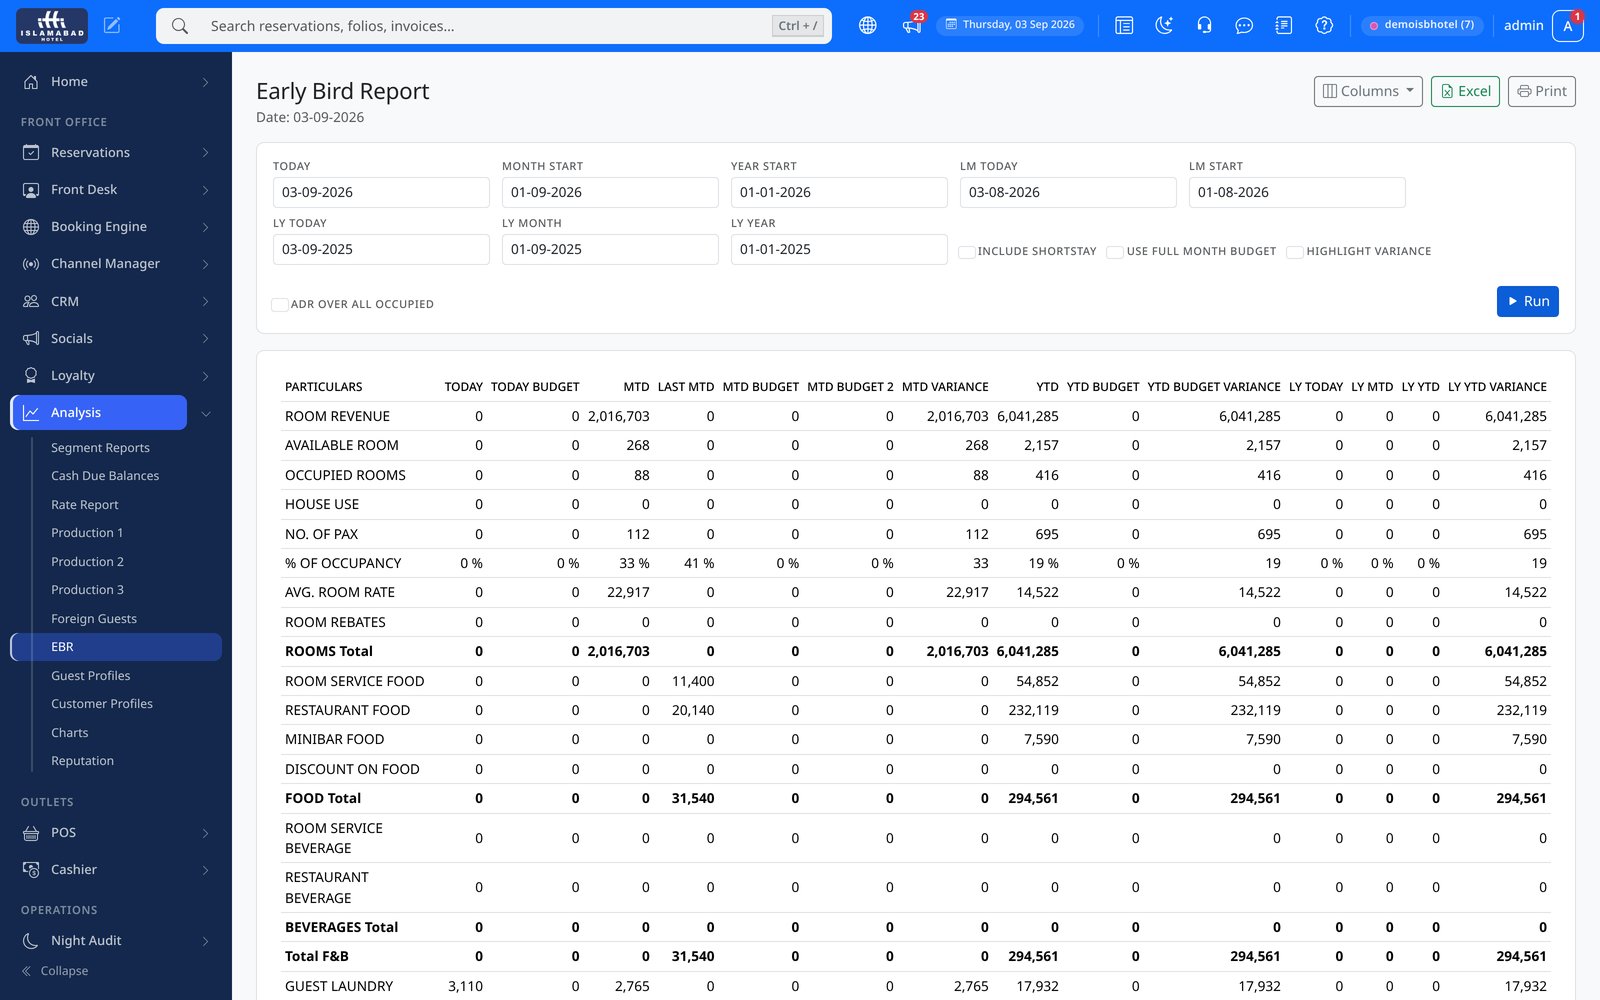1600x1000 pixels.
Task: Click the Loyalty badge icon
Action: point(31,376)
